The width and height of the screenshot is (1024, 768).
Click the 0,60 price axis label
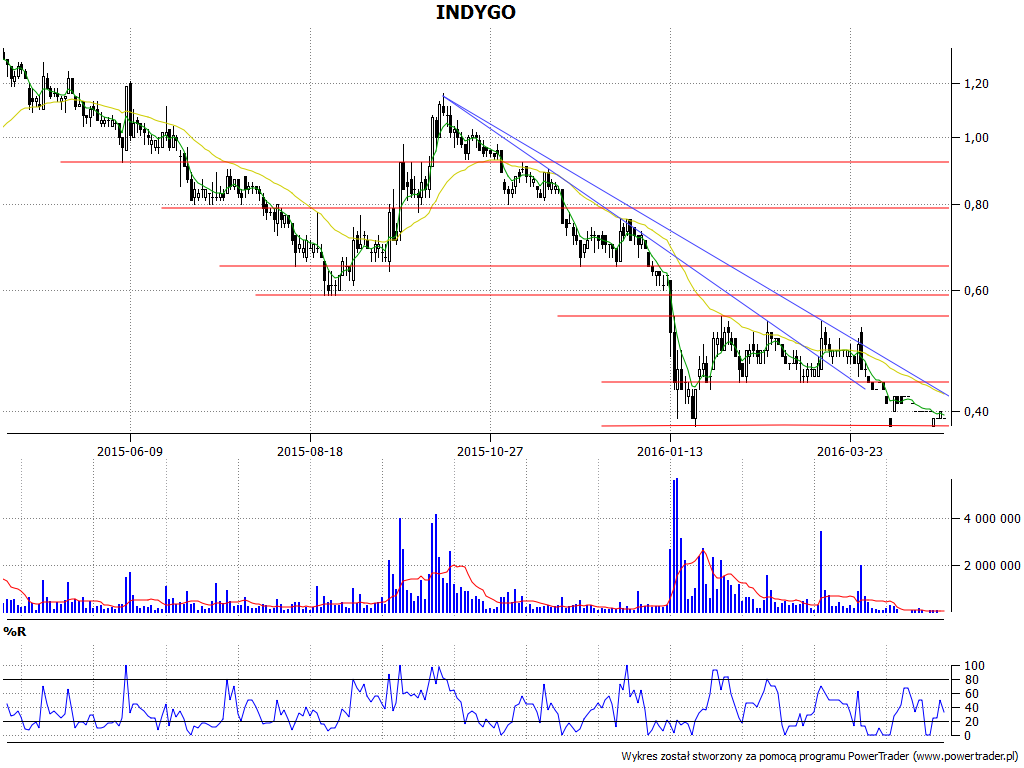pos(976,291)
